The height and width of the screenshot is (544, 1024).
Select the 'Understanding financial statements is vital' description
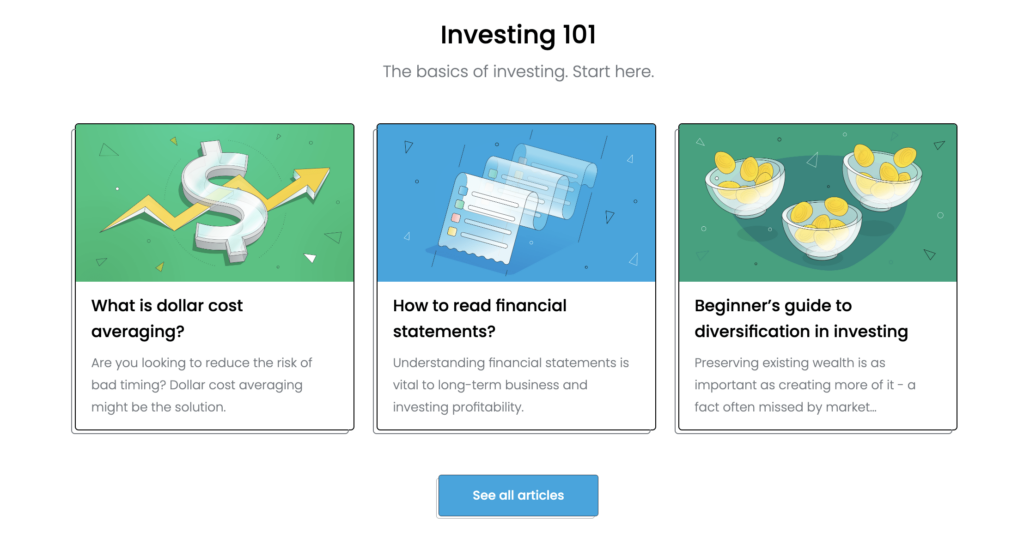pos(511,385)
